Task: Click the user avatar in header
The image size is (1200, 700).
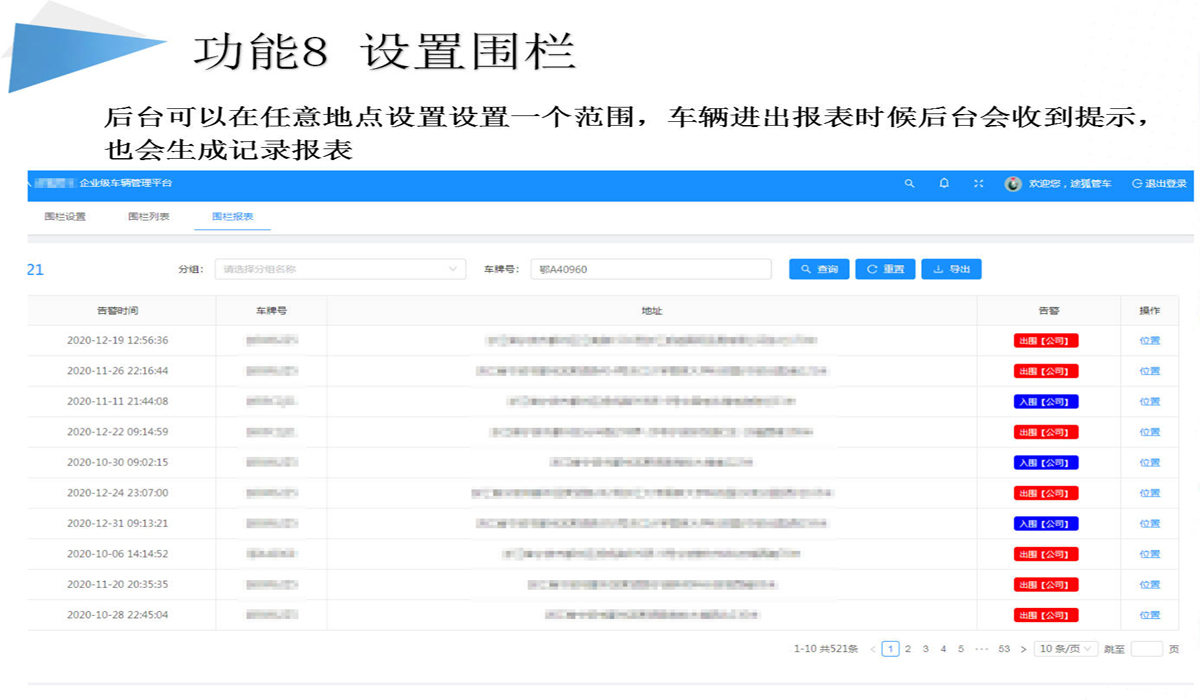Action: coord(1013,184)
